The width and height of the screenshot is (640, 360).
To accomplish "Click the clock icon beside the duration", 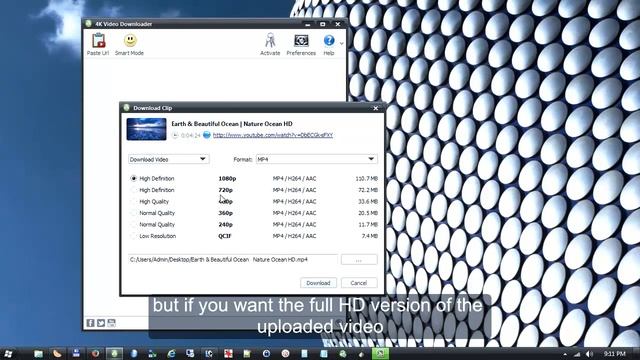I will pos(175,135).
